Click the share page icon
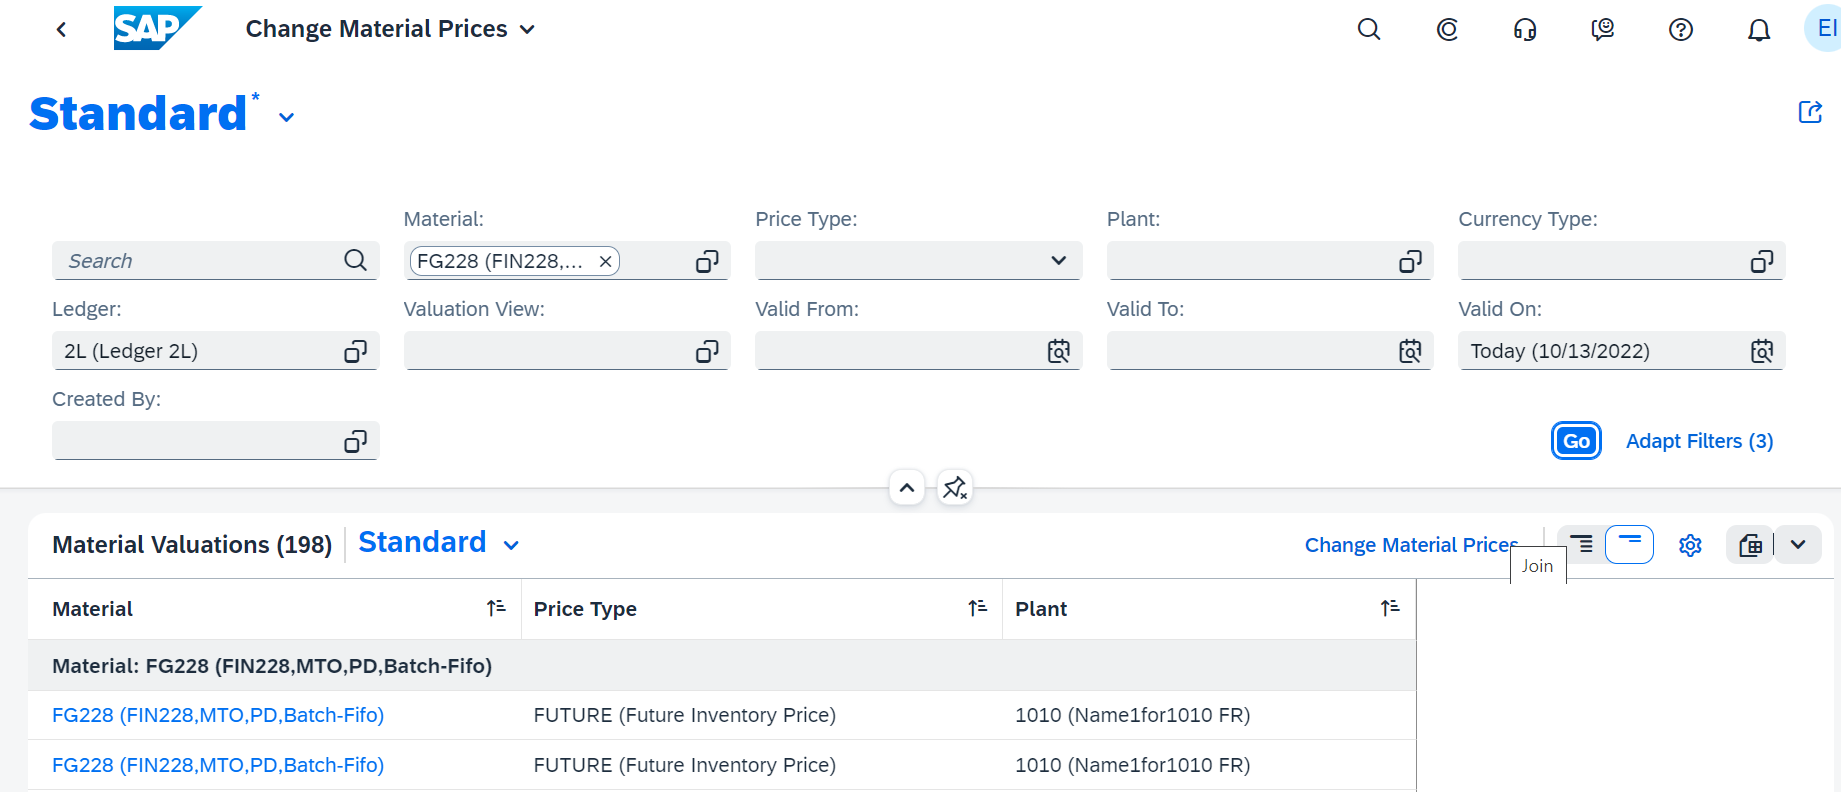 coord(1810,112)
